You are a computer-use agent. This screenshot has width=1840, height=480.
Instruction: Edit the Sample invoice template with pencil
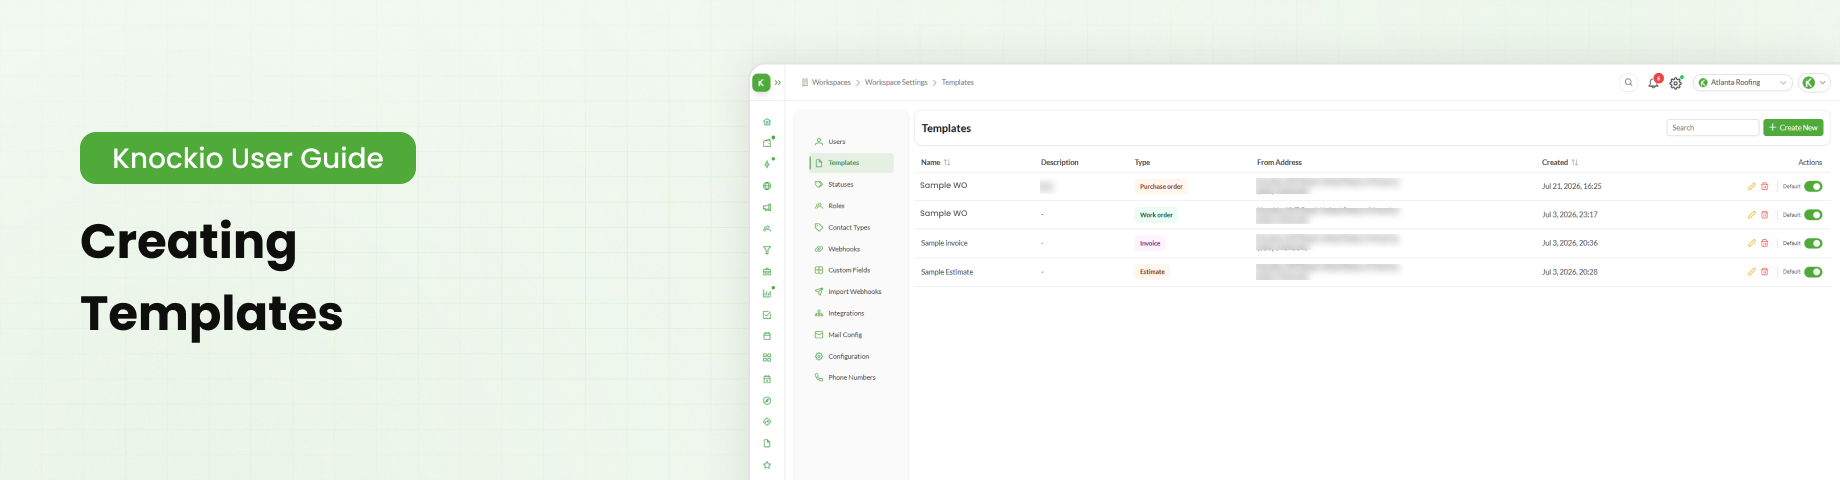pyautogui.click(x=1751, y=243)
